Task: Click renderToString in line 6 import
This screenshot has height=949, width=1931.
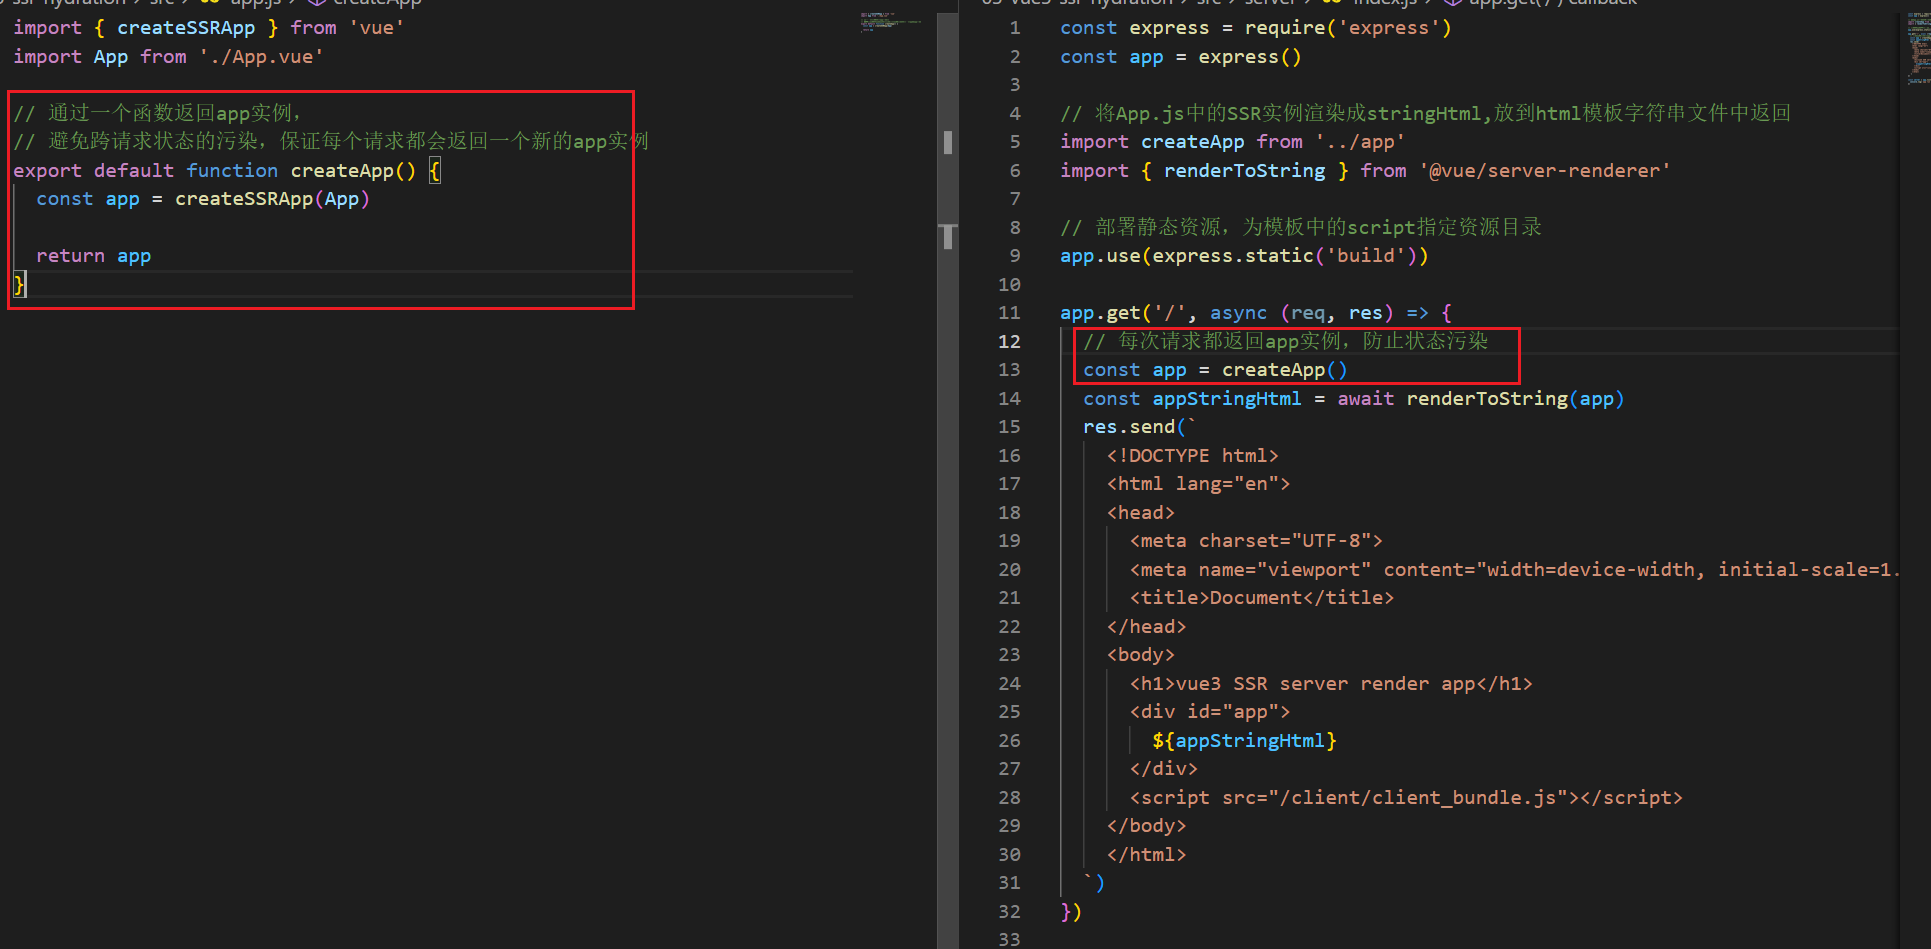Action: tap(1244, 171)
